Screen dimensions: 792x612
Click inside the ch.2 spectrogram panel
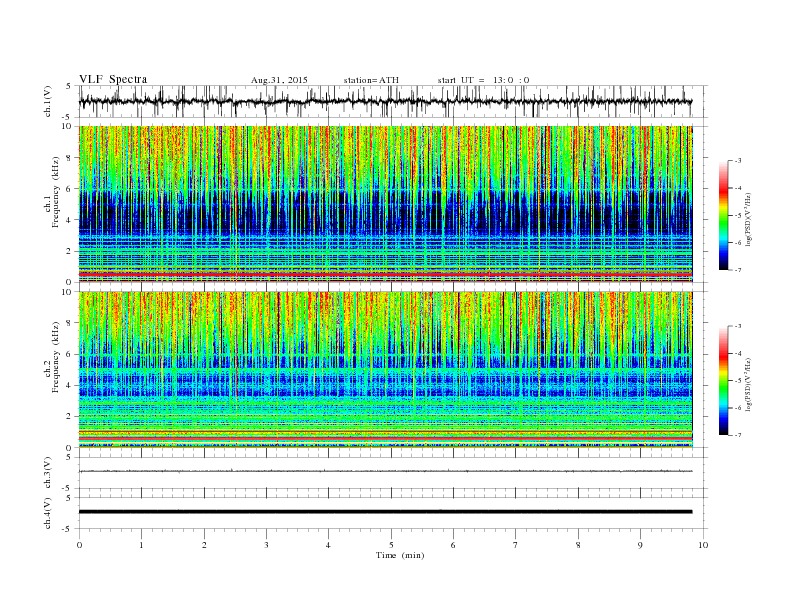[x=385, y=370]
